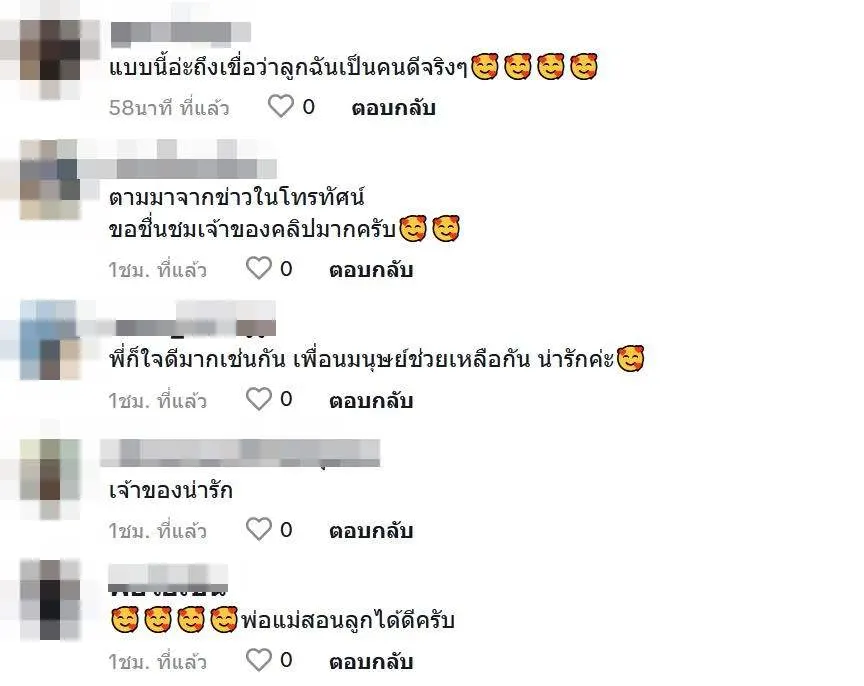Open the first commenter's profile picture
This screenshot has height=686, width=864.
pos(50,50)
